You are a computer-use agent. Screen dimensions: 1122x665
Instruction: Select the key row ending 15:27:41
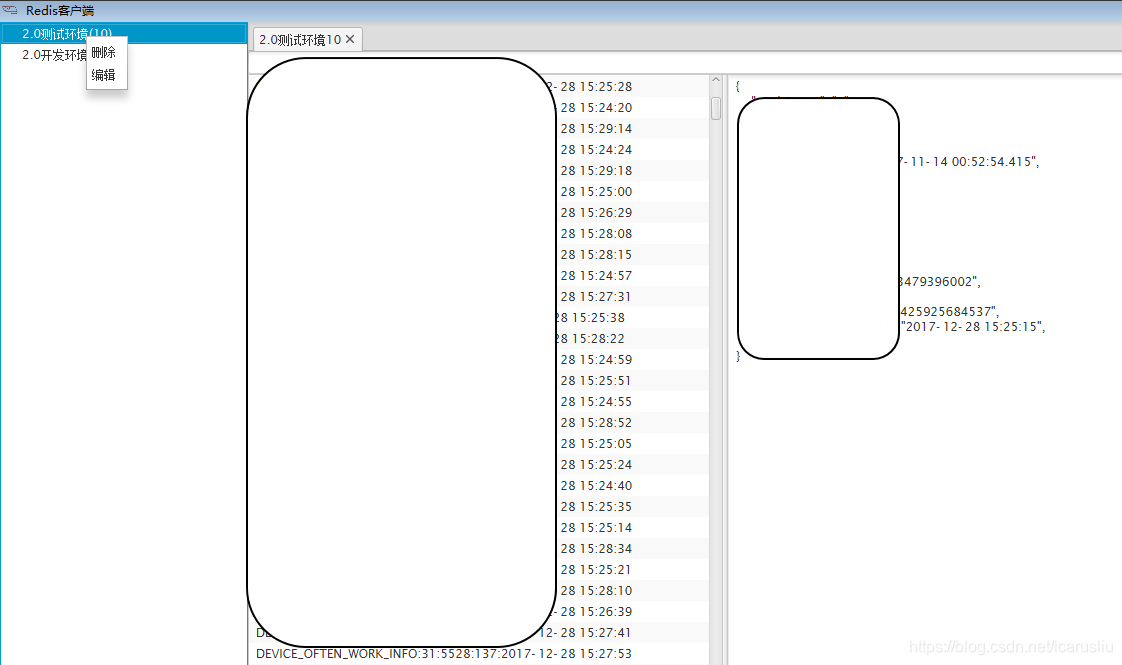(478, 633)
